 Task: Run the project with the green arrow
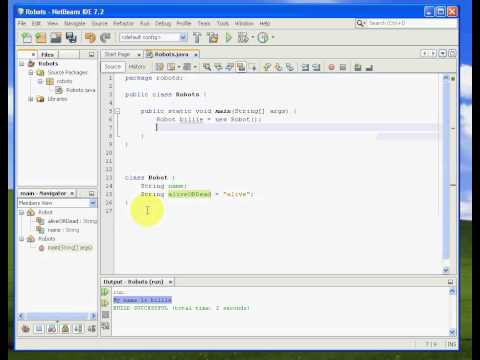pos(229,38)
